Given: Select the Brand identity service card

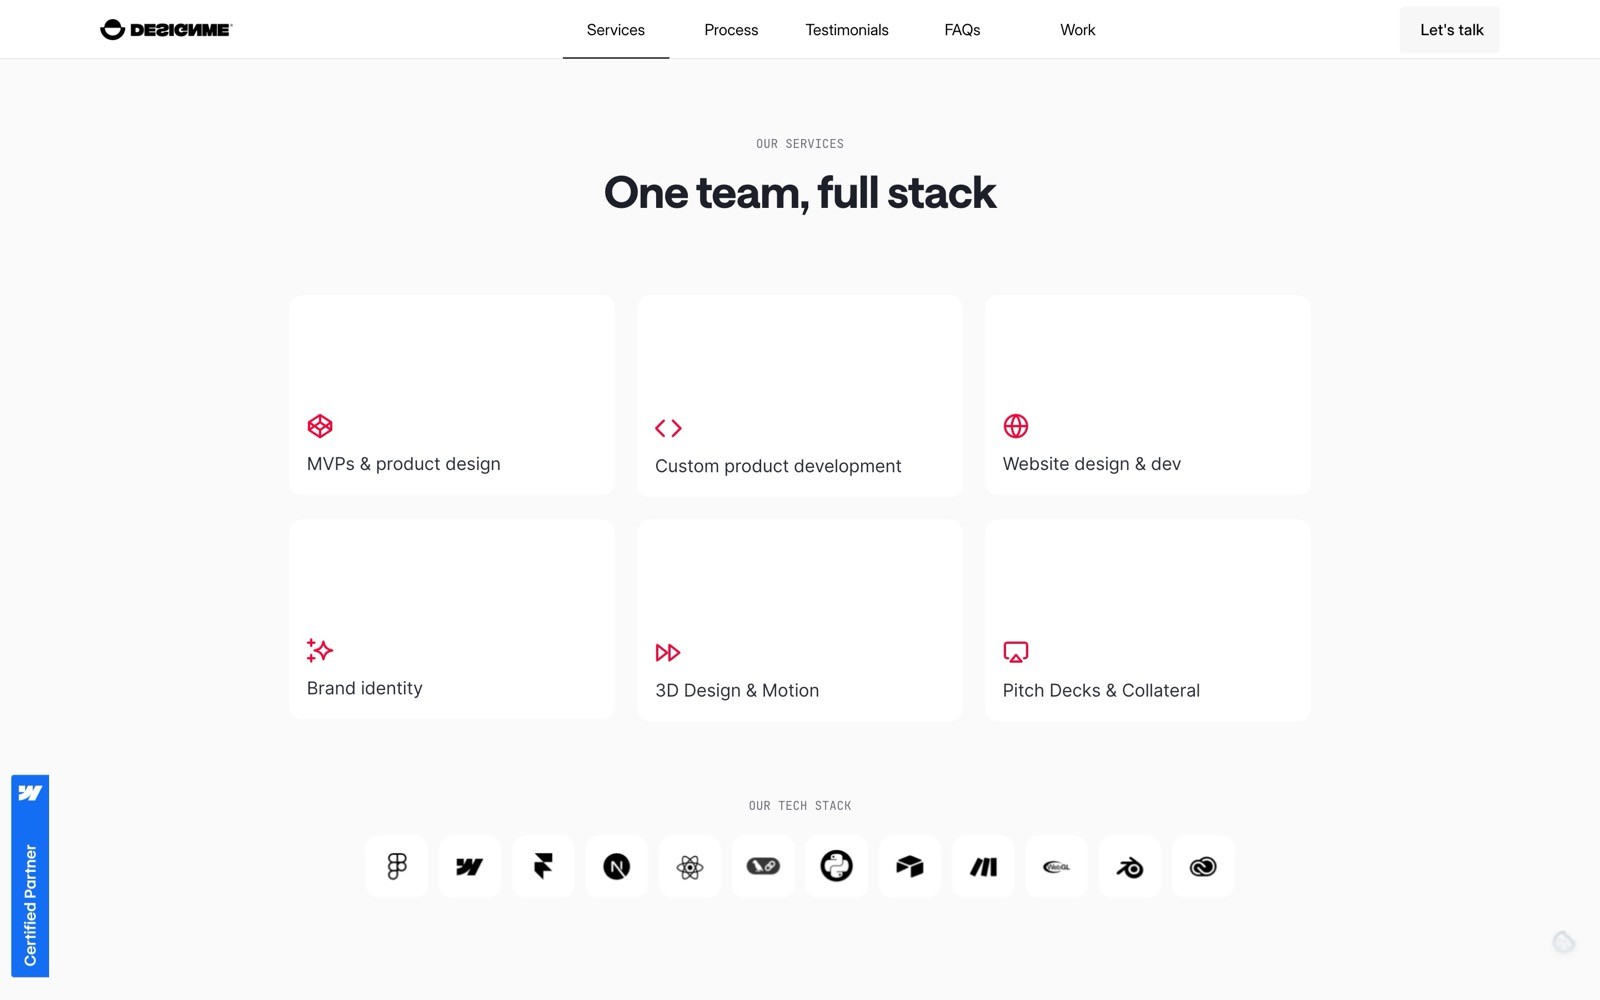Looking at the screenshot, I should point(451,620).
